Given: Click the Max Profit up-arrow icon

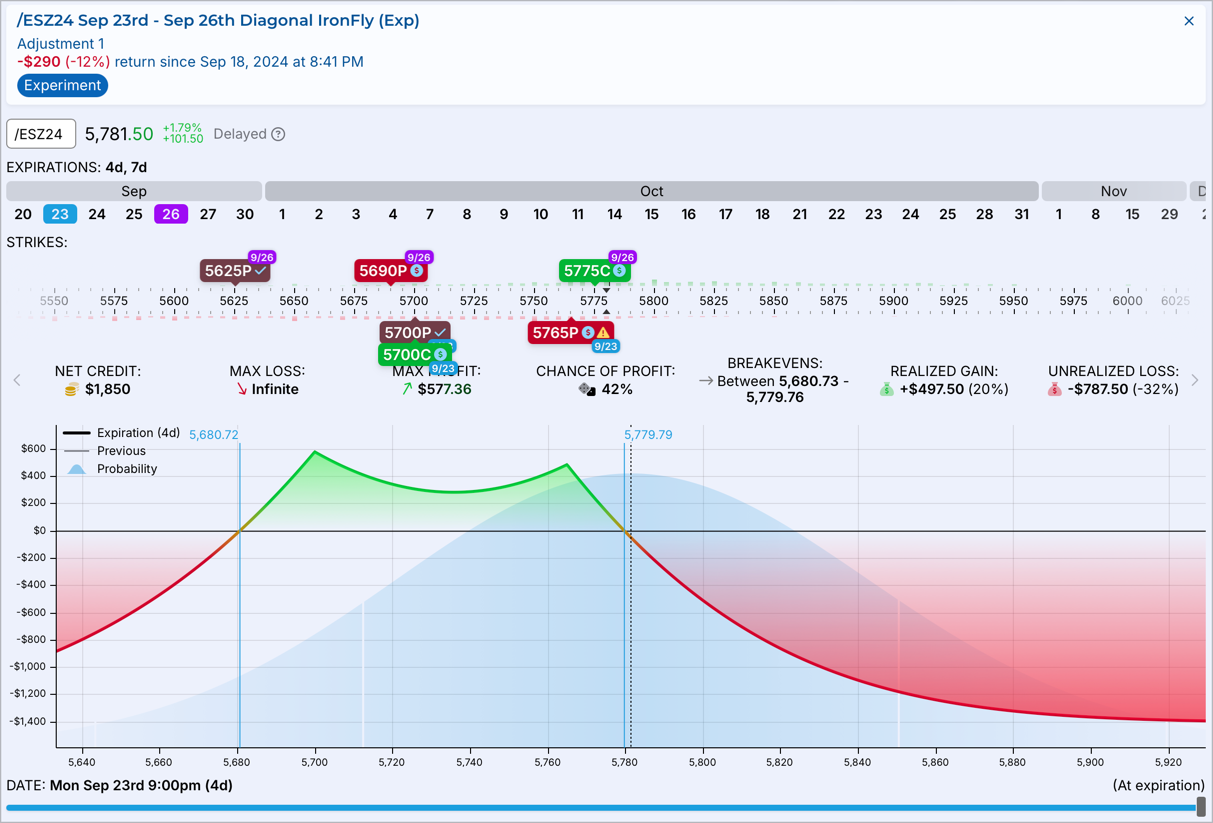Looking at the screenshot, I should click(406, 389).
